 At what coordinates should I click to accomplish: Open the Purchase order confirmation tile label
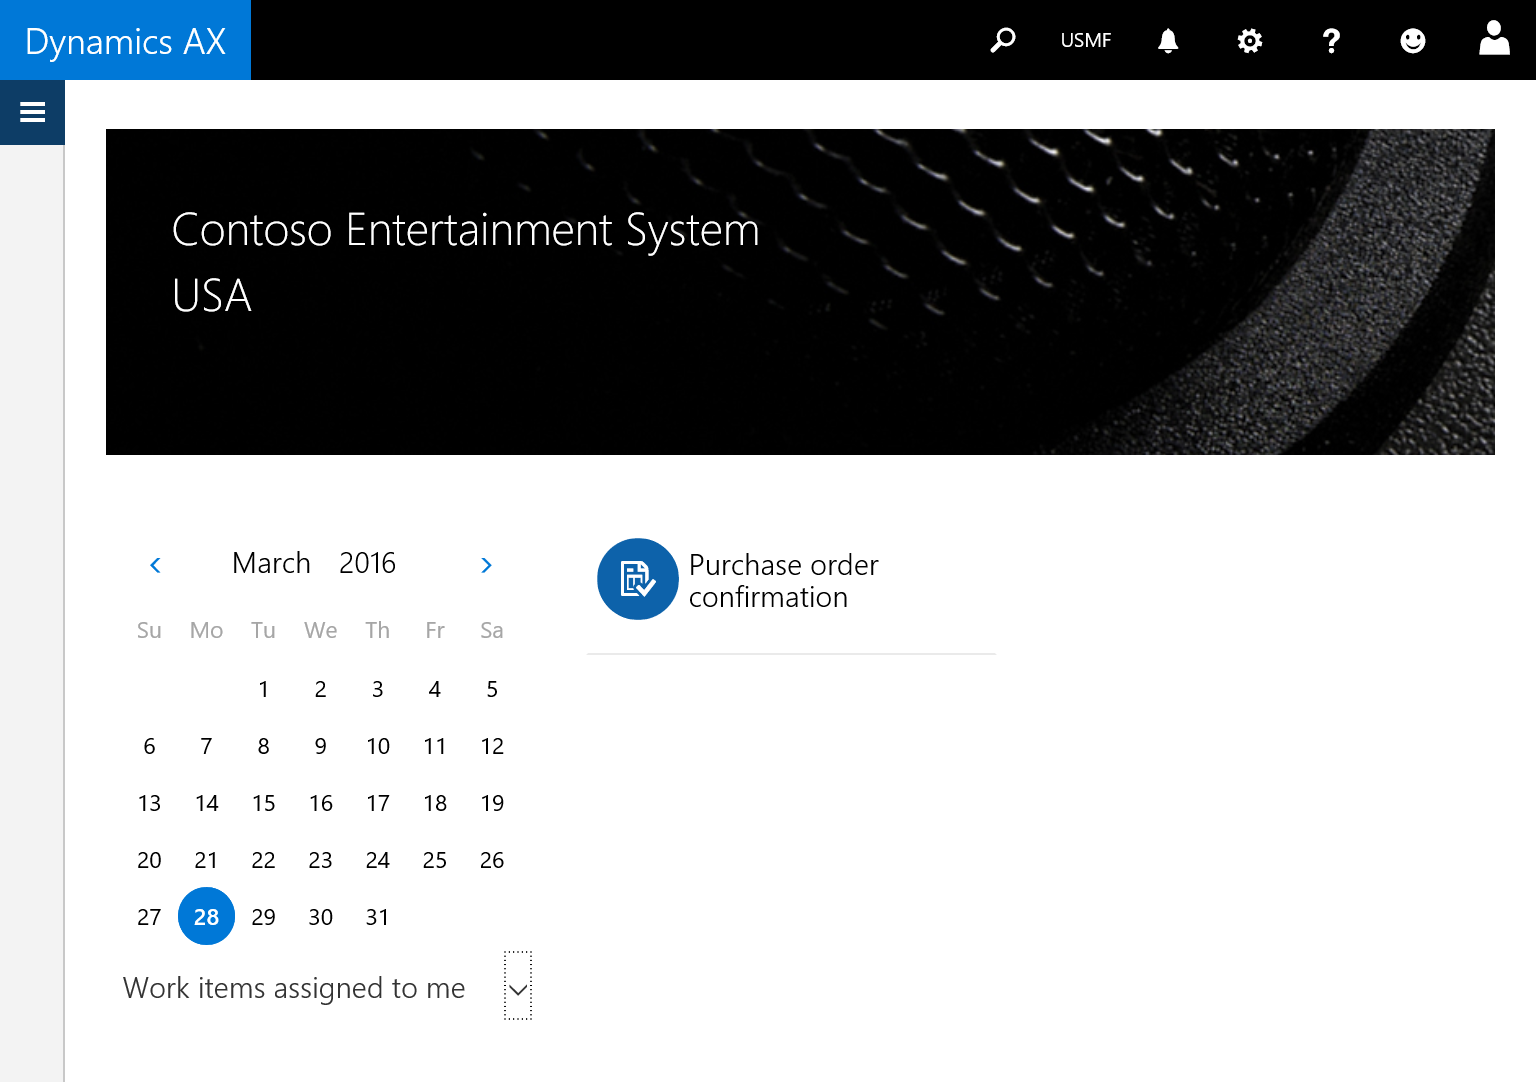pyautogui.click(x=783, y=581)
